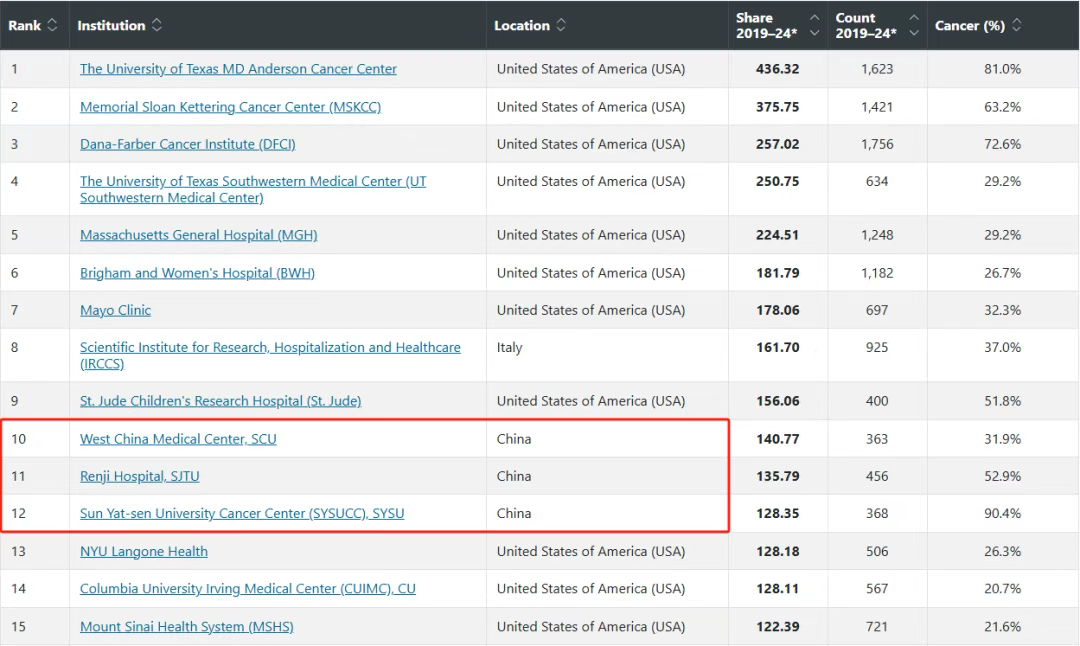The width and height of the screenshot is (1080, 646).
Task: Select count value 1,756
Action: pyautogui.click(x=877, y=144)
